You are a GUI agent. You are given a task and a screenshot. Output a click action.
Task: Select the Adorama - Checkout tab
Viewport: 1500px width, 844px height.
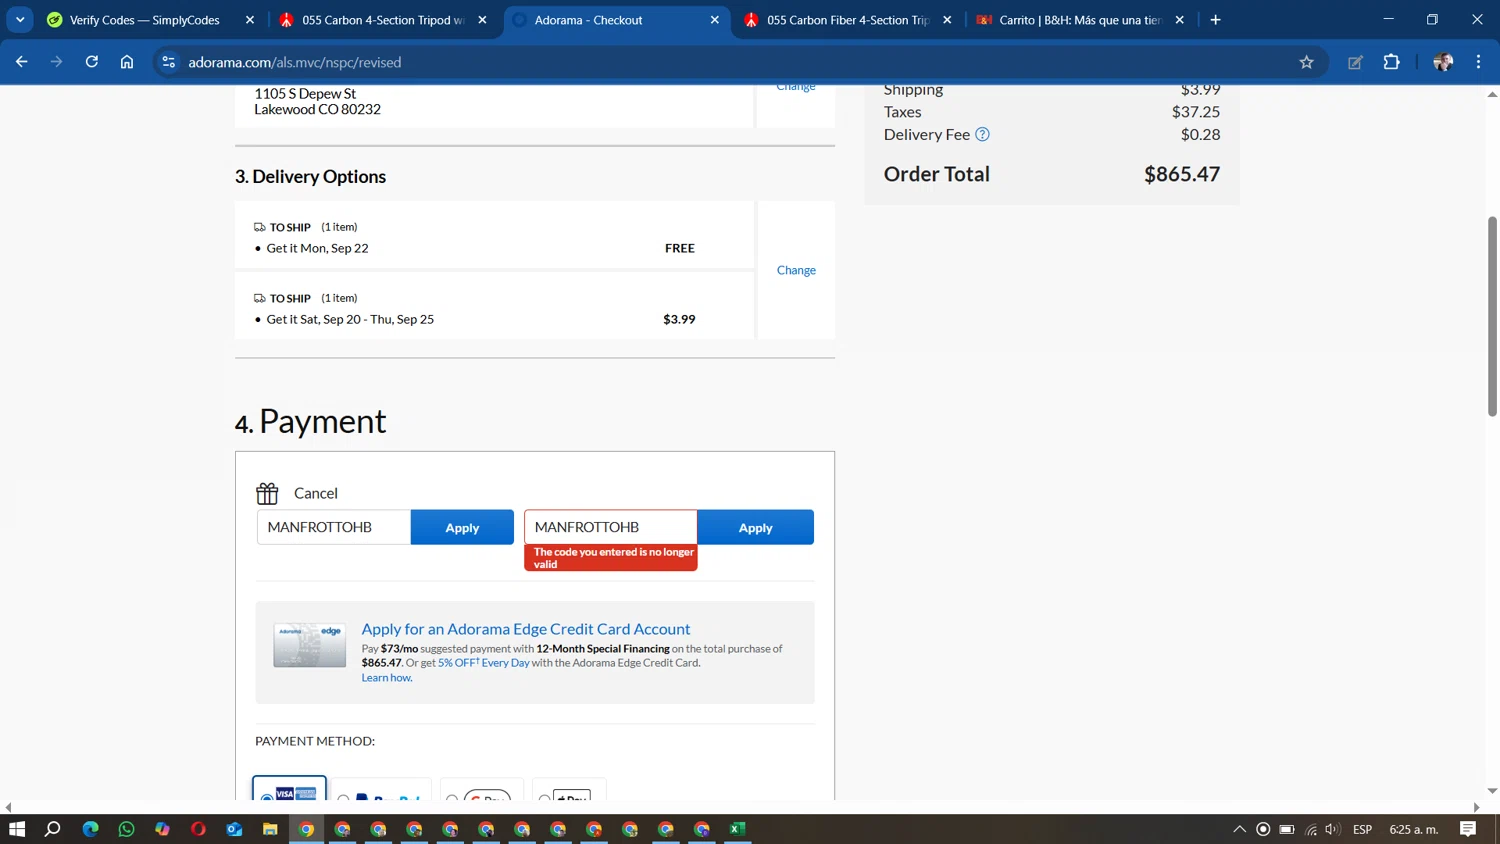(588, 20)
